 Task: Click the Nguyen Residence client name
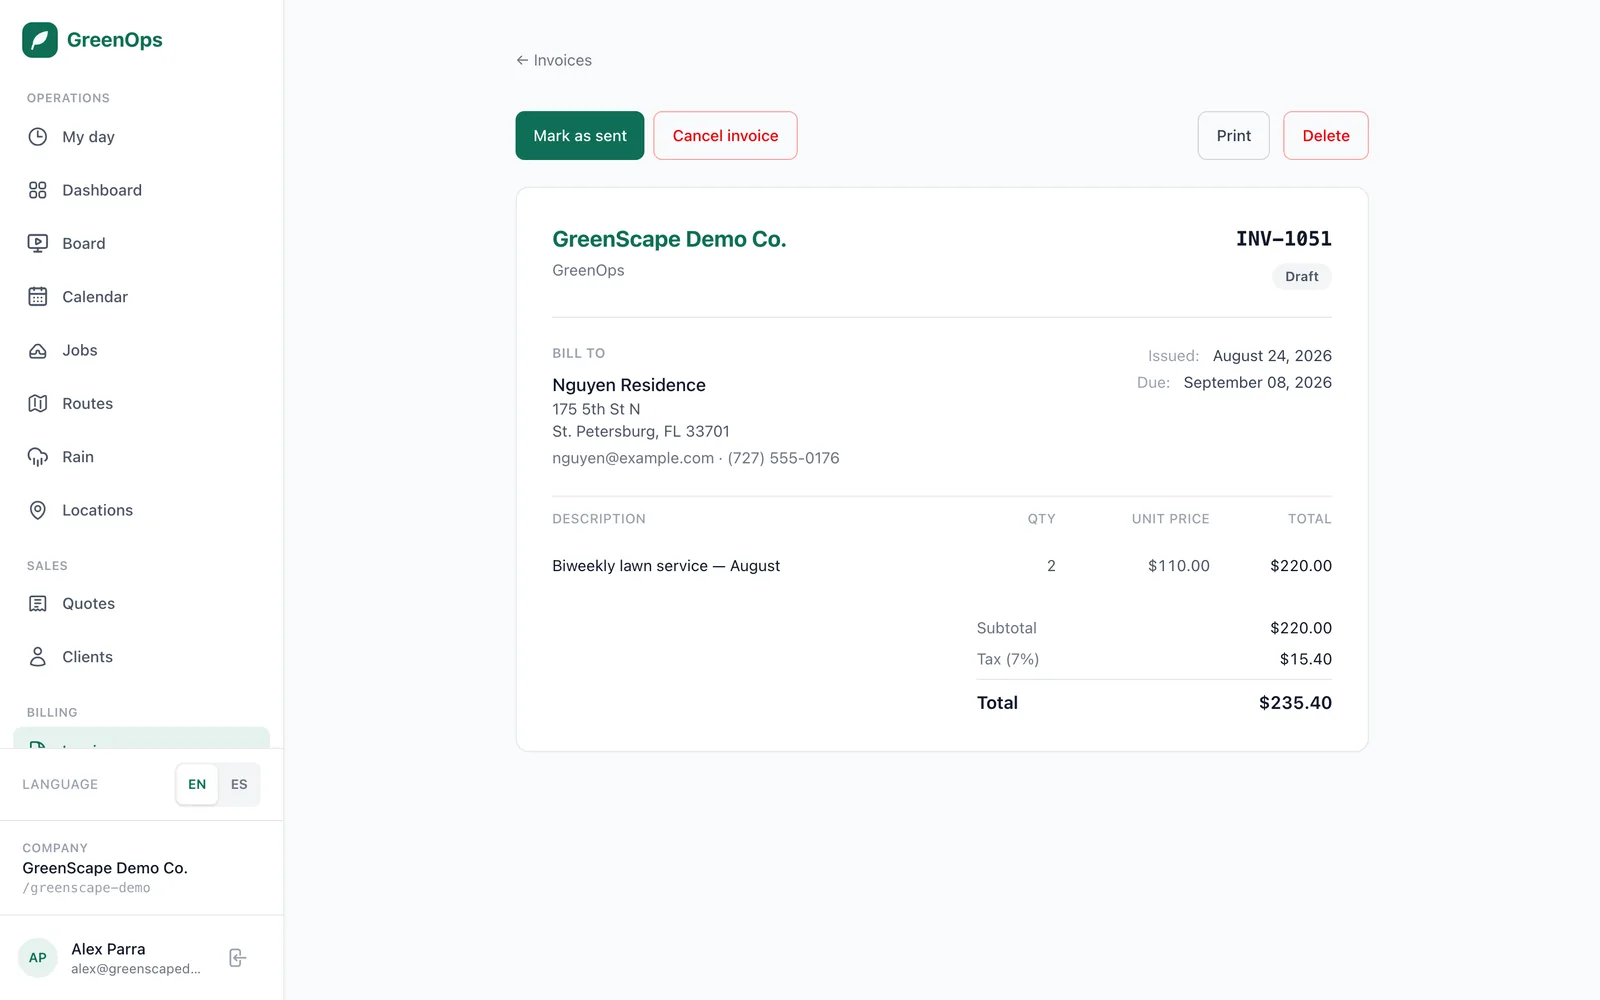(x=629, y=385)
